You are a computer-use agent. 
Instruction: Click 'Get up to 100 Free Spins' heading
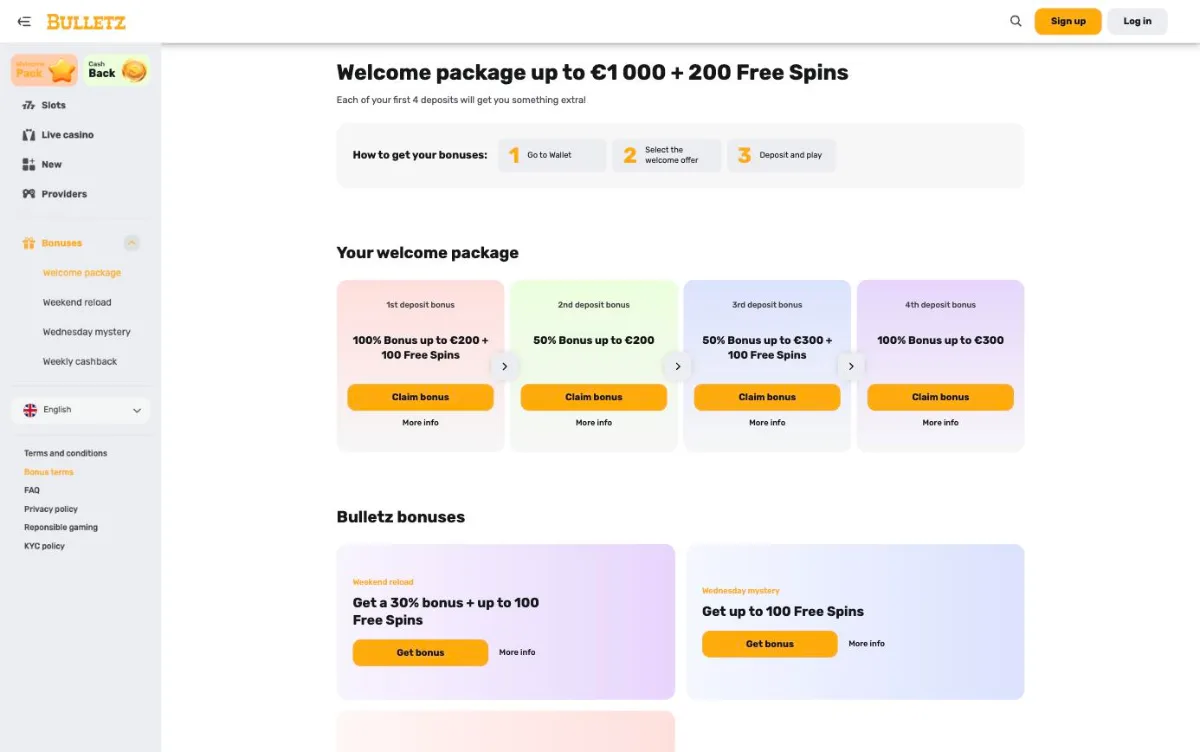coord(783,611)
